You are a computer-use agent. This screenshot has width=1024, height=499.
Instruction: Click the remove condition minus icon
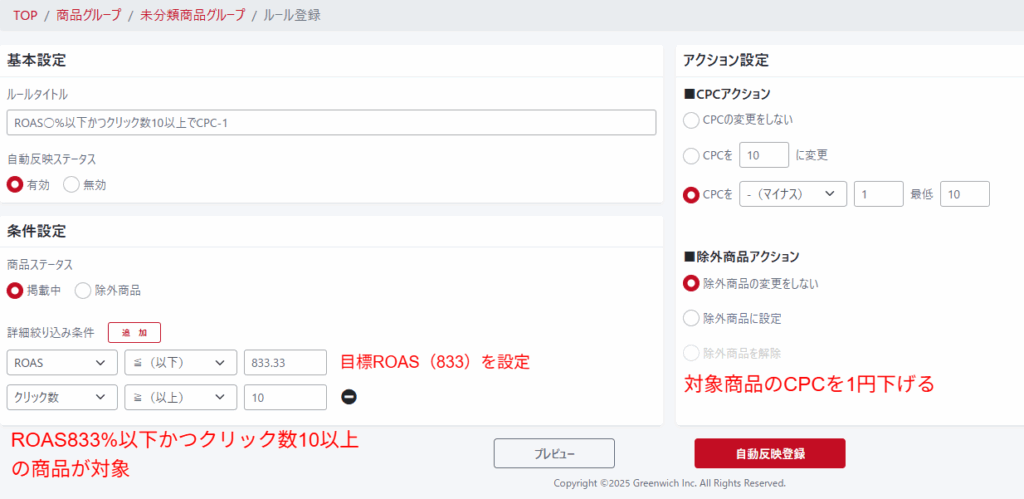349,397
